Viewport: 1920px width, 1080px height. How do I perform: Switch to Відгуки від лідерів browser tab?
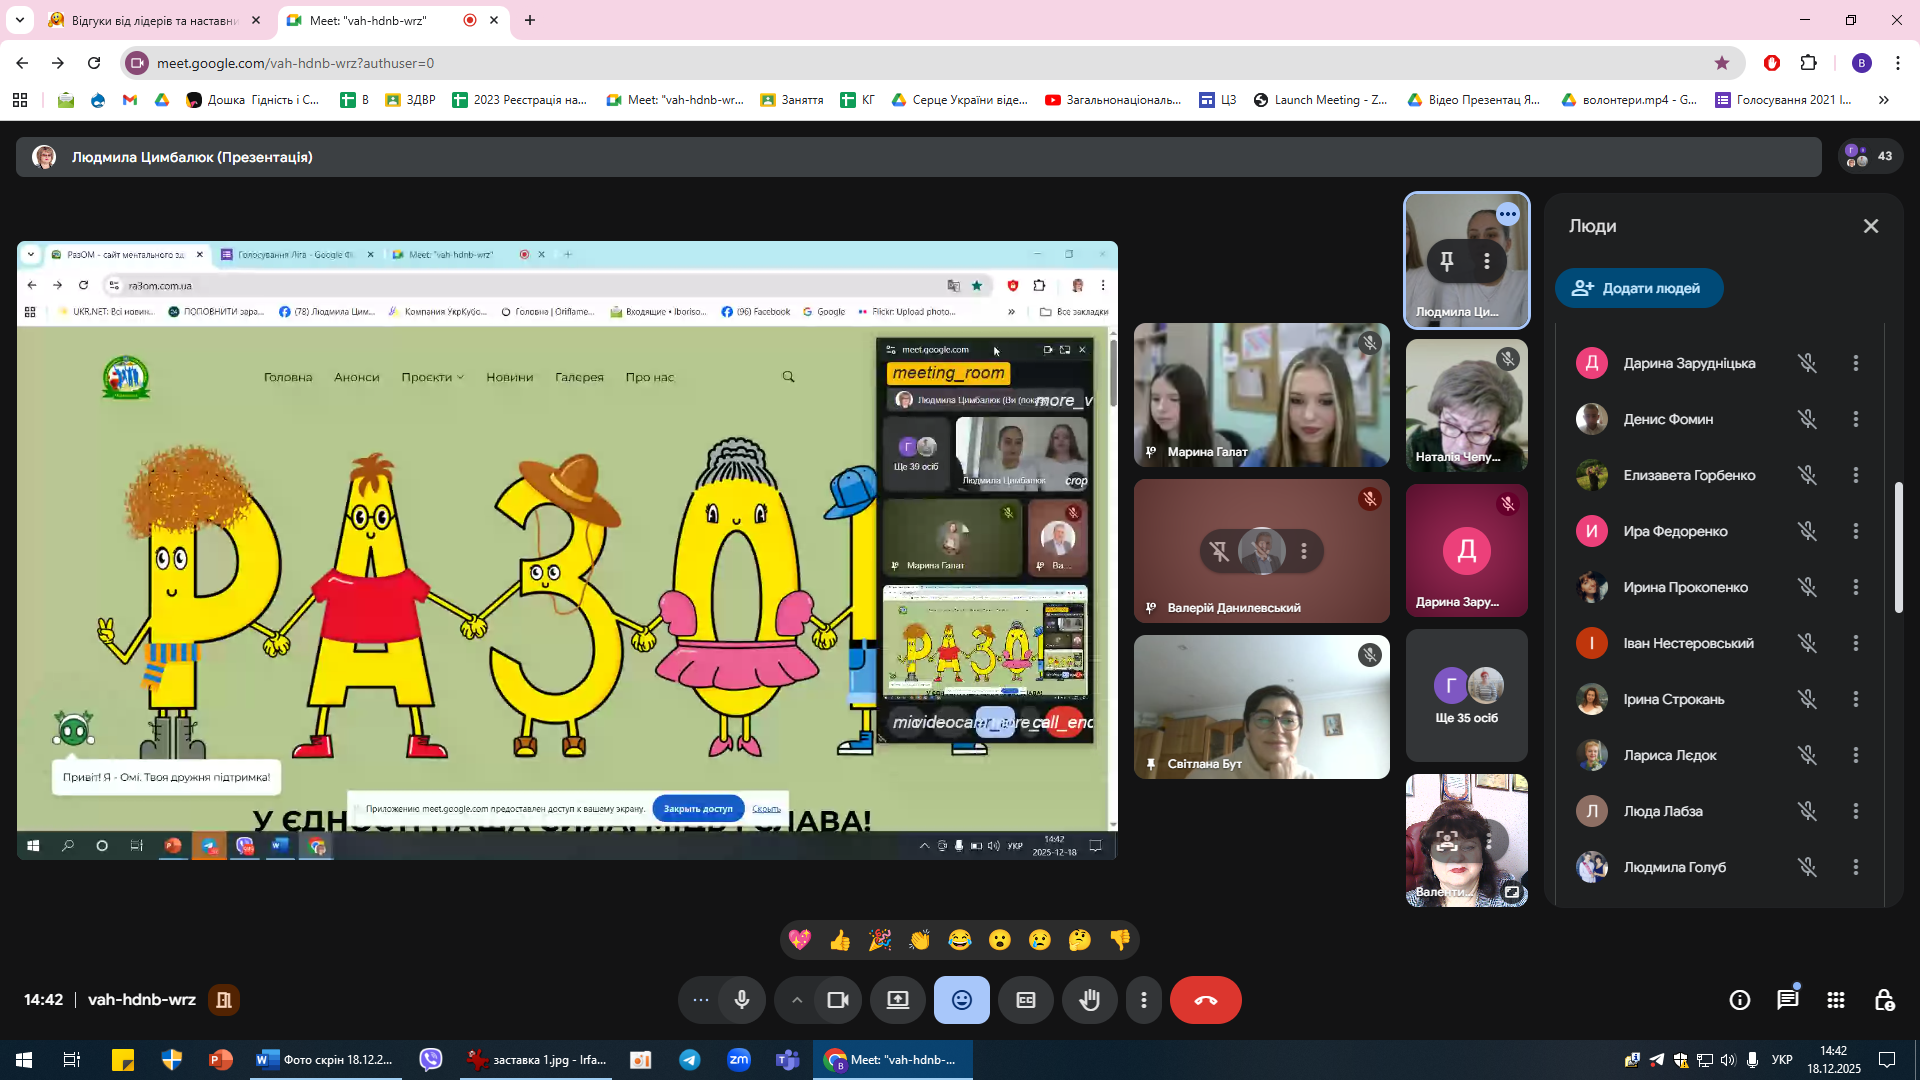pyautogui.click(x=150, y=20)
